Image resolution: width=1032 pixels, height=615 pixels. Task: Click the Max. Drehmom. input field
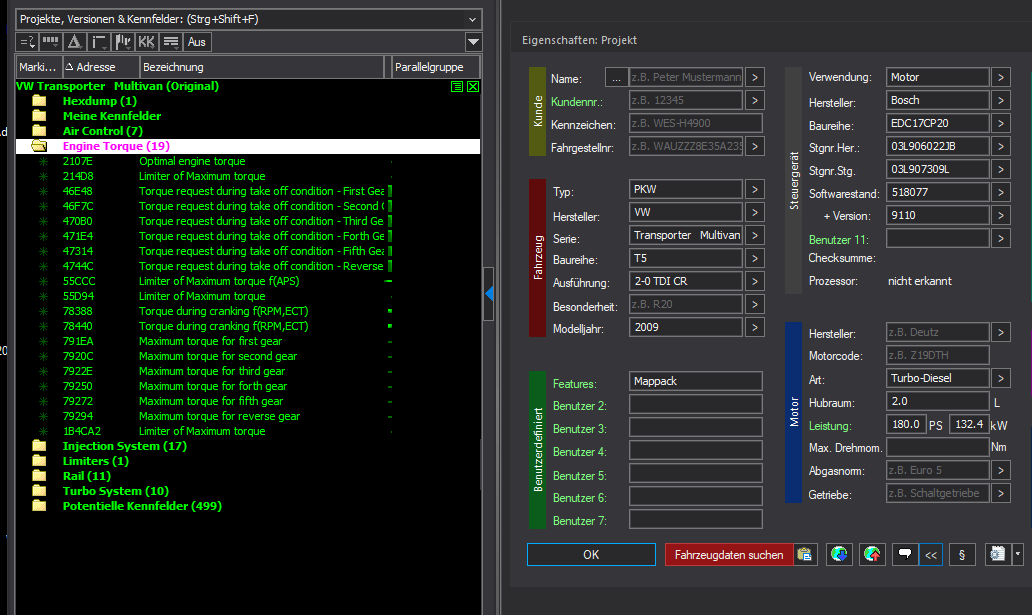click(936, 447)
